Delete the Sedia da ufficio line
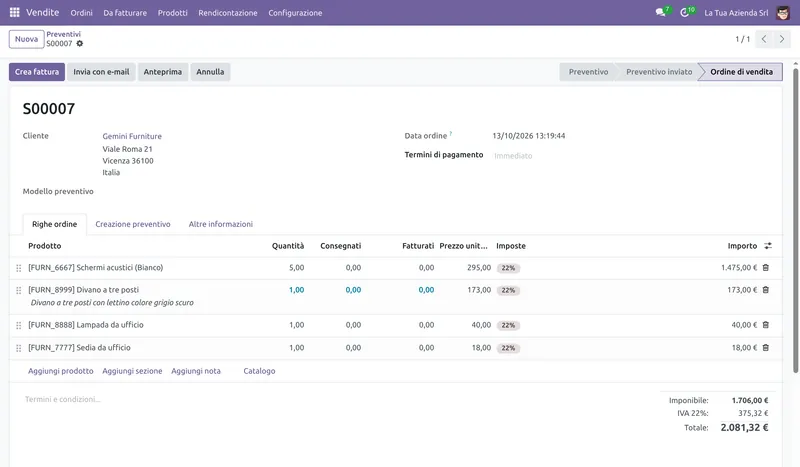Screen dimensions: 800x467 point(765,348)
